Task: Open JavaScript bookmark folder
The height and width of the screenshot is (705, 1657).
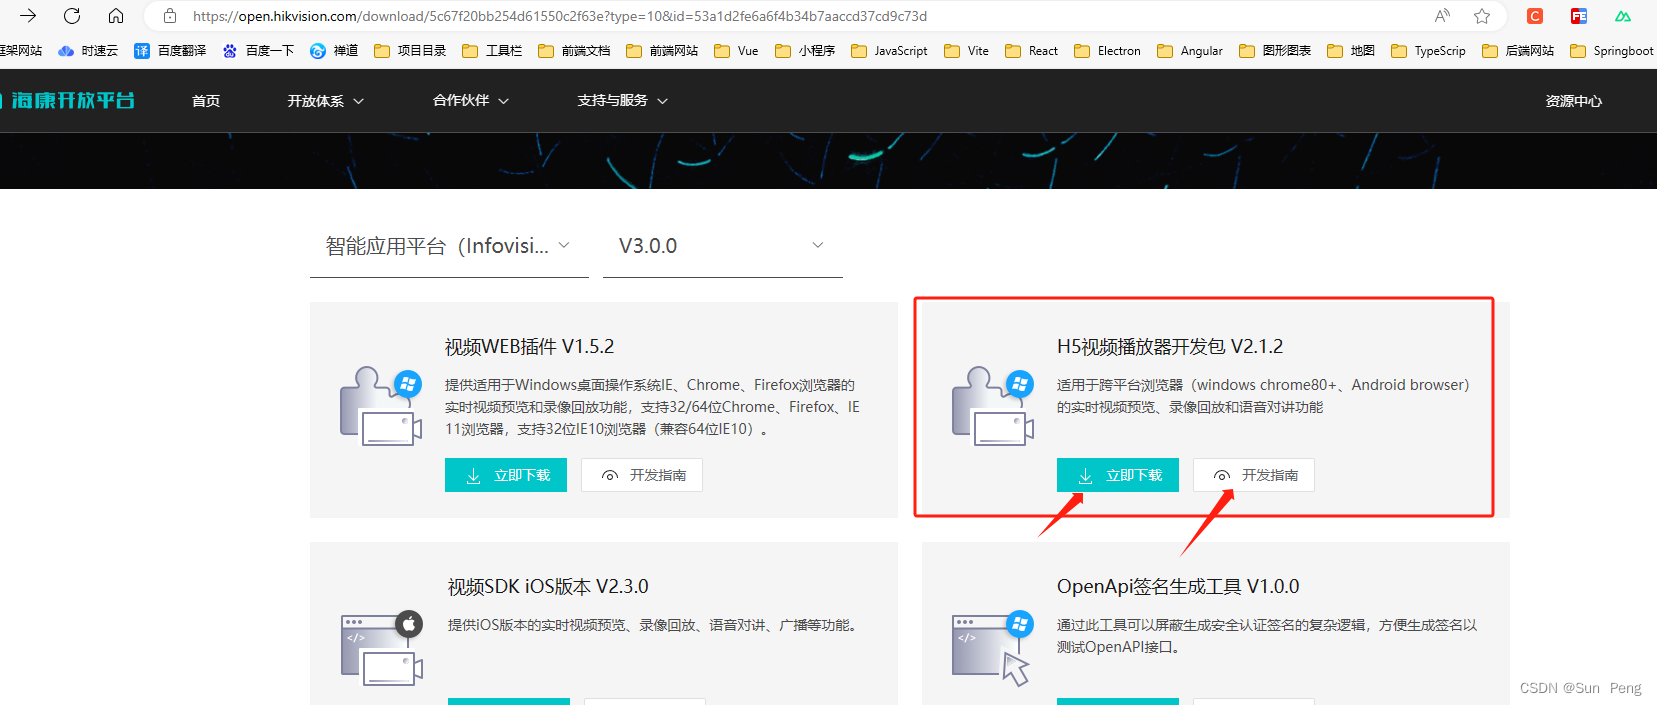Action: [889, 51]
